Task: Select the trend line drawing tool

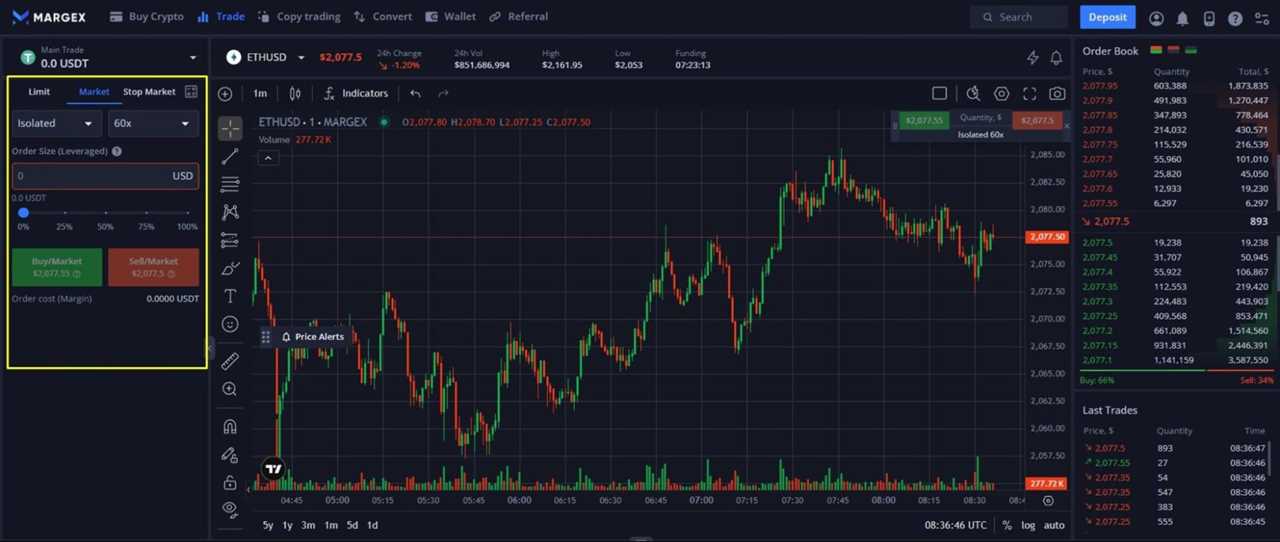Action: coord(230,156)
